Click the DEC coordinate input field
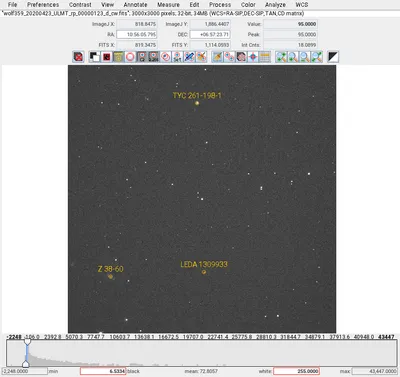The width and height of the screenshot is (400, 377). pos(210,34)
